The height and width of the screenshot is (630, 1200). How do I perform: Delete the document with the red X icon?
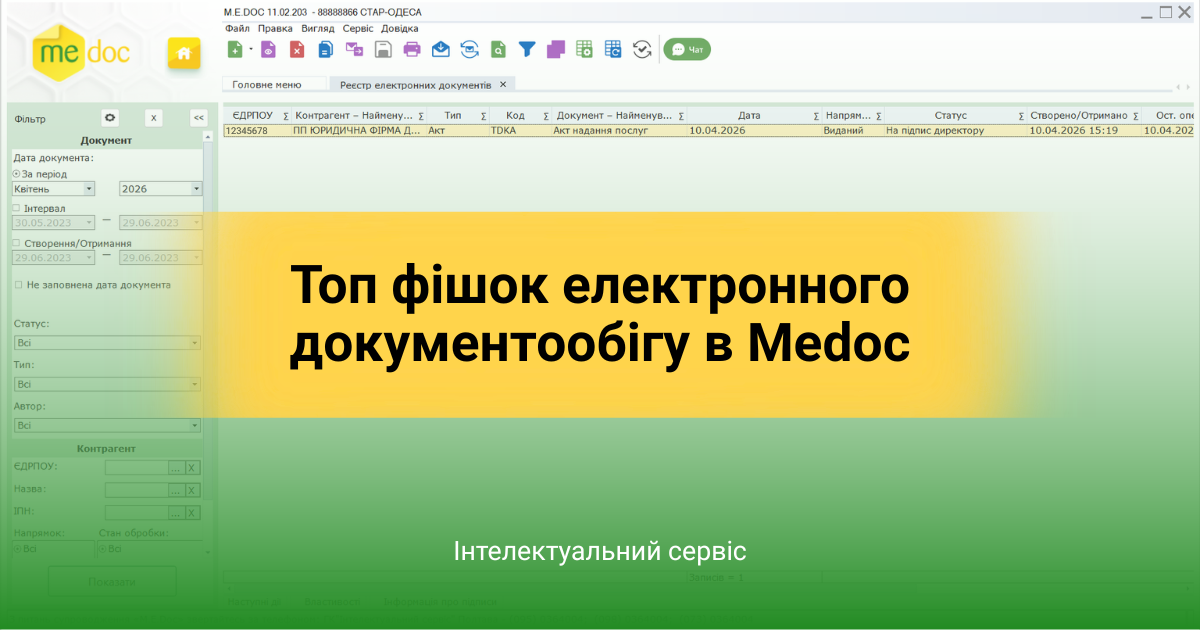[x=297, y=49]
